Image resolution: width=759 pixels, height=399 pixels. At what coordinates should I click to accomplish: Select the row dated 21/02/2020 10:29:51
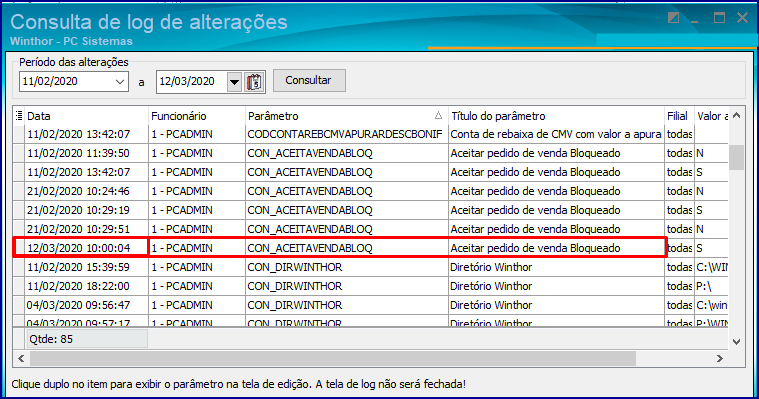(x=370, y=229)
